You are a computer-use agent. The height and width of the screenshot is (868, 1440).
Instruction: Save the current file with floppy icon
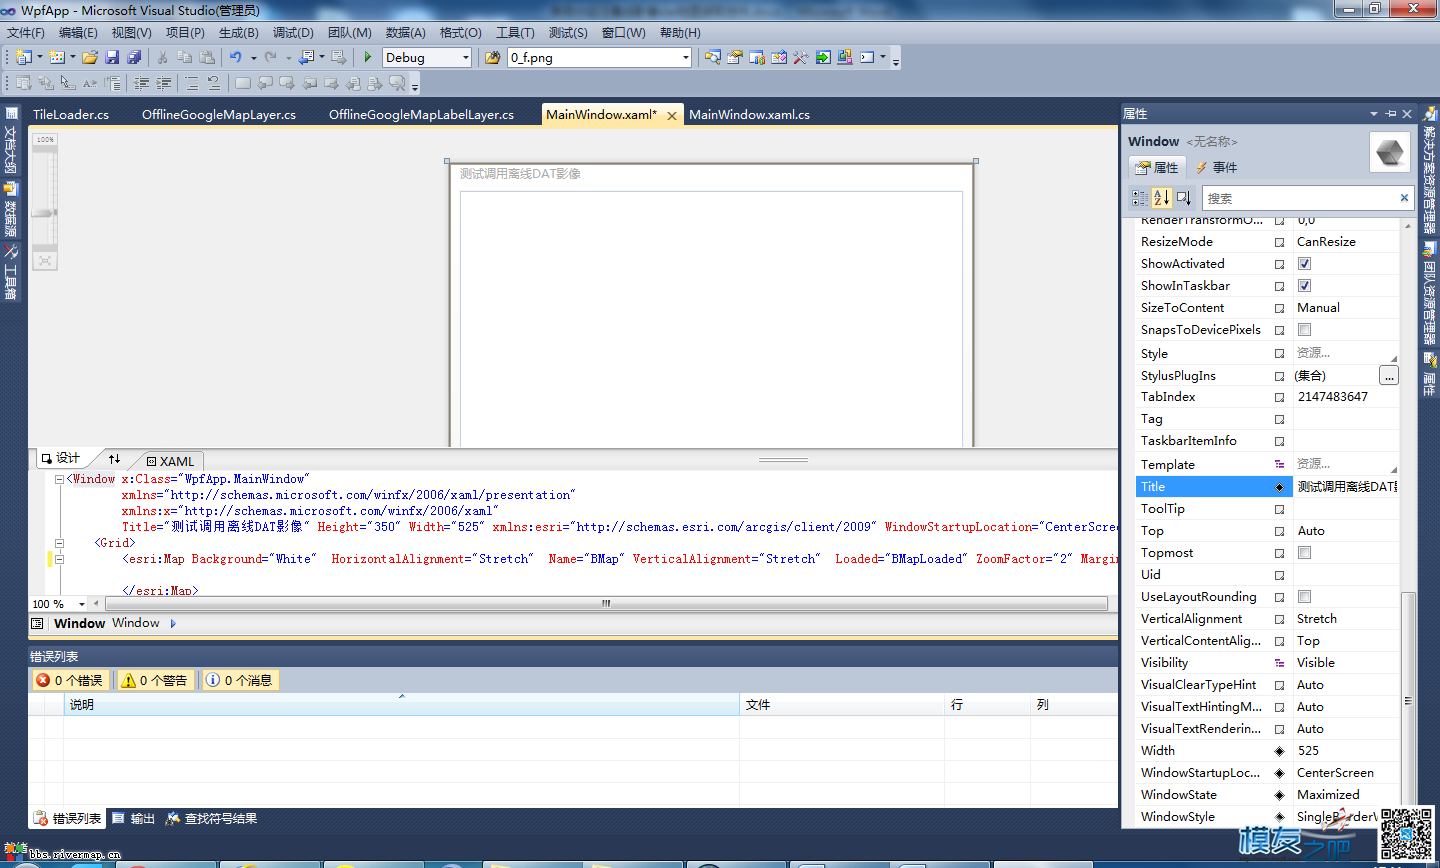pyautogui.click(x=112, y=58)
